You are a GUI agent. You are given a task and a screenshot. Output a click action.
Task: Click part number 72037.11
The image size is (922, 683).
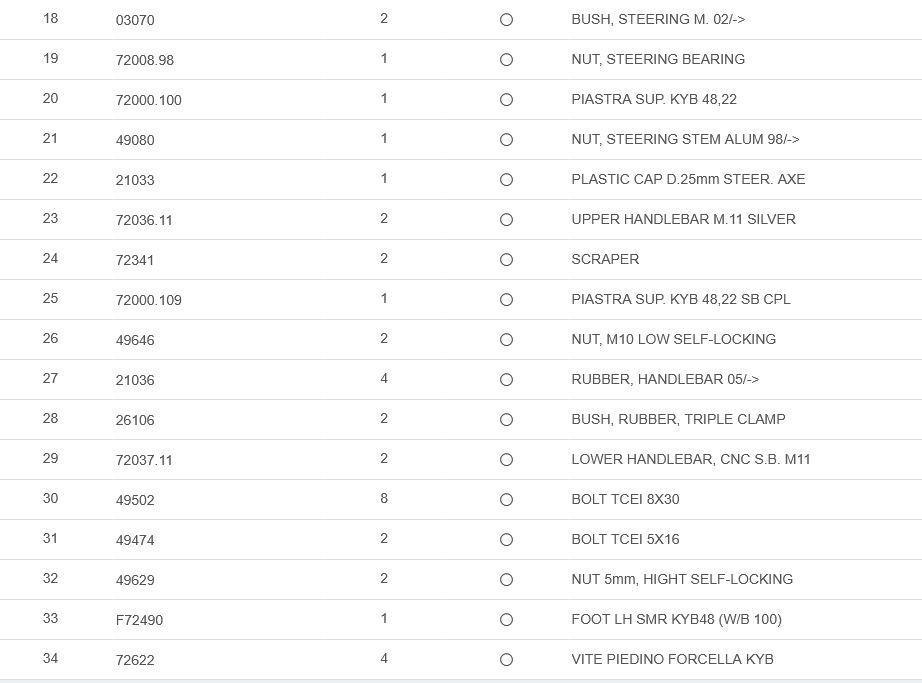pyautogui.click(x=144, y=460)
